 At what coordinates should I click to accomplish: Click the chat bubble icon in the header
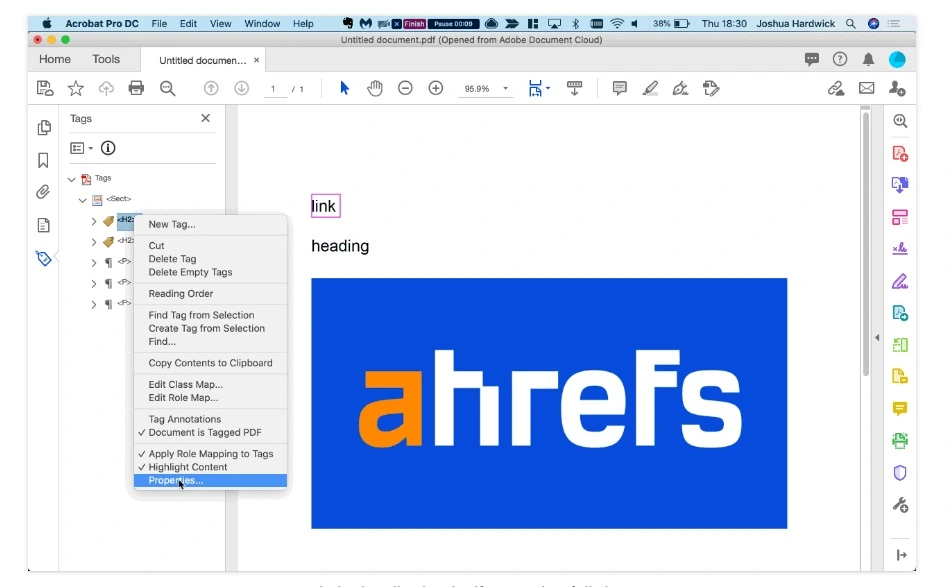pos(812,59)
